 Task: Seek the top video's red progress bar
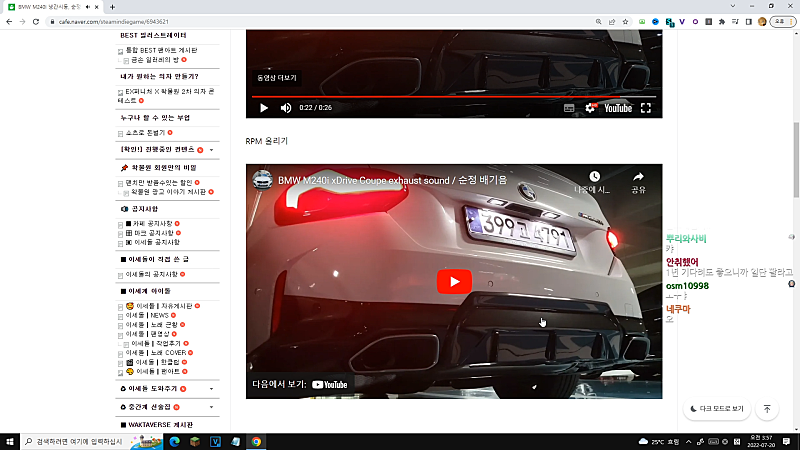(x=454, y=96)
